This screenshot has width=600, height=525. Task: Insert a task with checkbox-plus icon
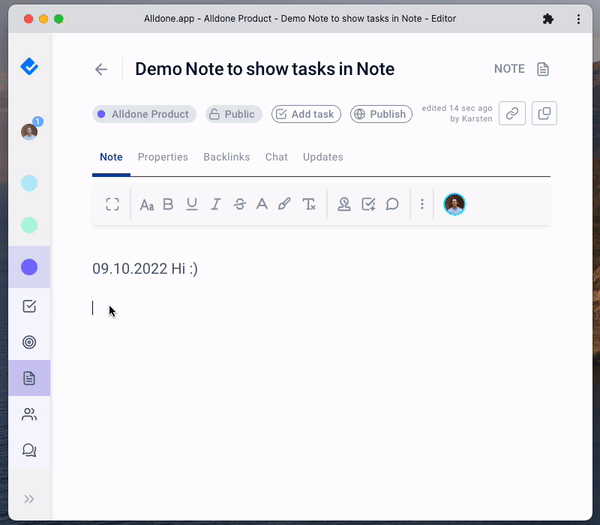click(368, 204)
